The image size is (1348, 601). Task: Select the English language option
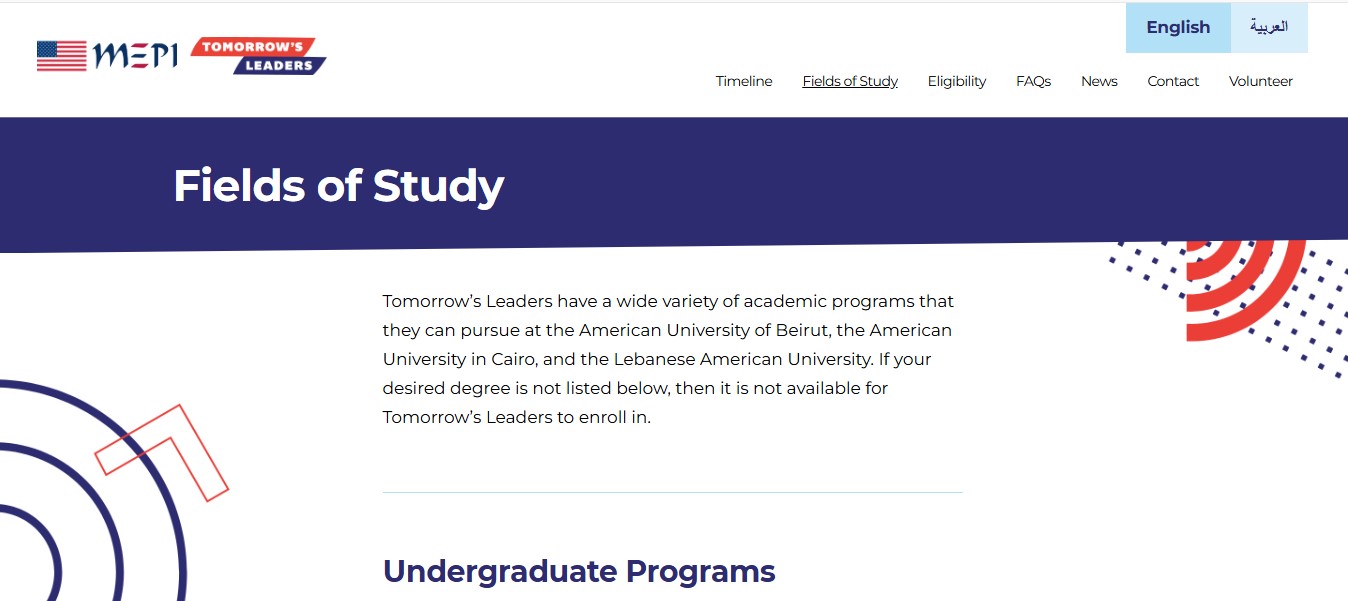click(x=1177, y=27)
